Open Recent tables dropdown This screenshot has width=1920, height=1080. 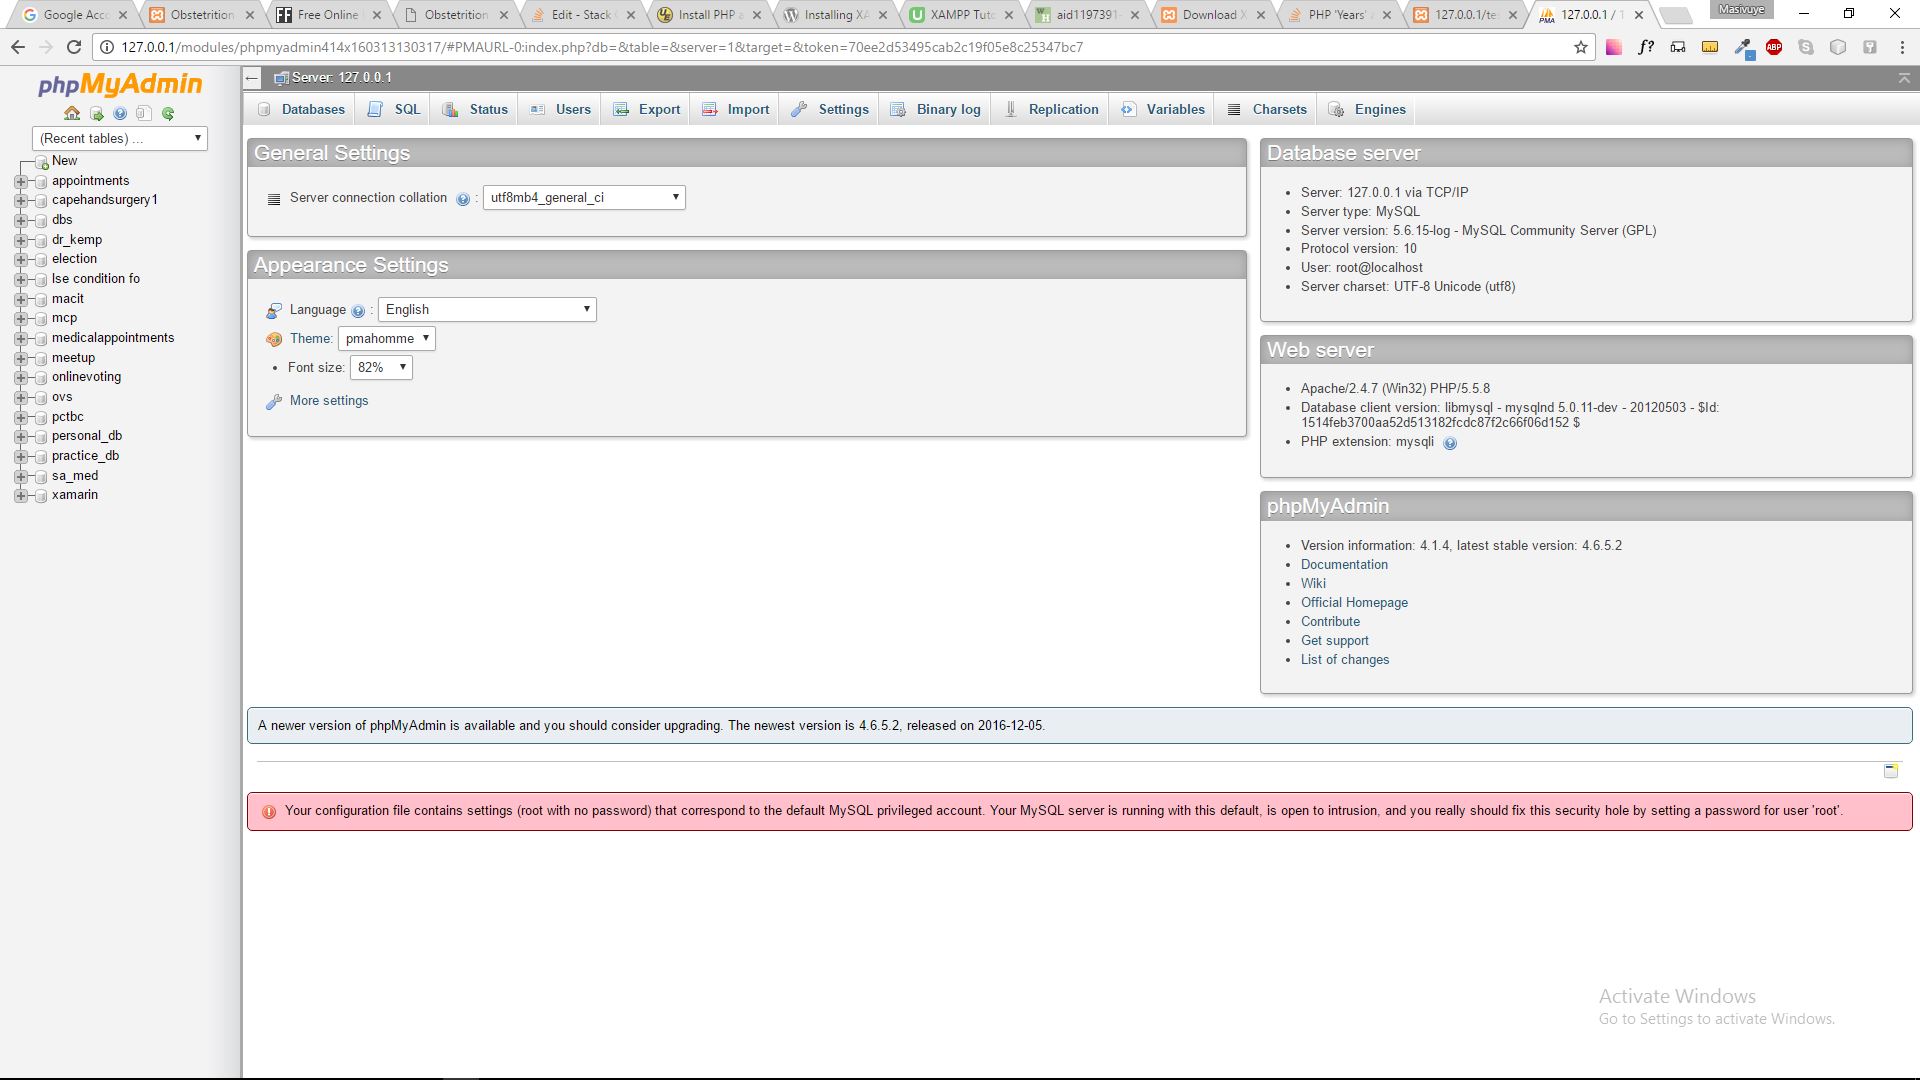(x=120, y=139)
